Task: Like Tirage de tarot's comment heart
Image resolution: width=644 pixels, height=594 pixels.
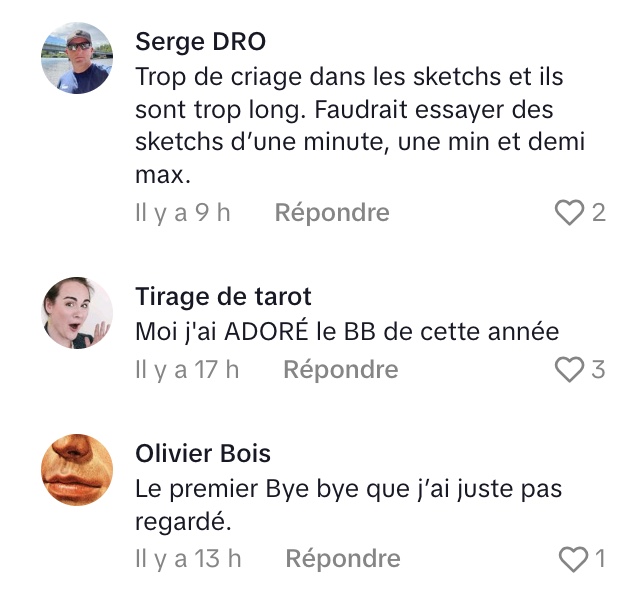Action: 569,369
